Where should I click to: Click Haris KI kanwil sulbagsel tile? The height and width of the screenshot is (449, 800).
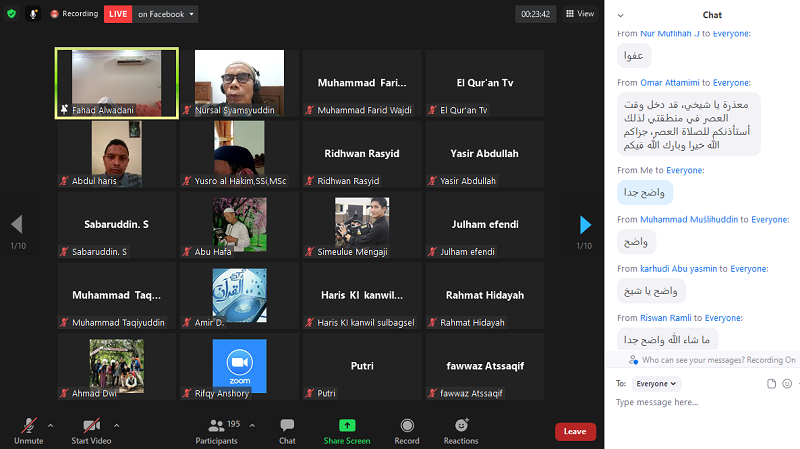click(362, 296)
